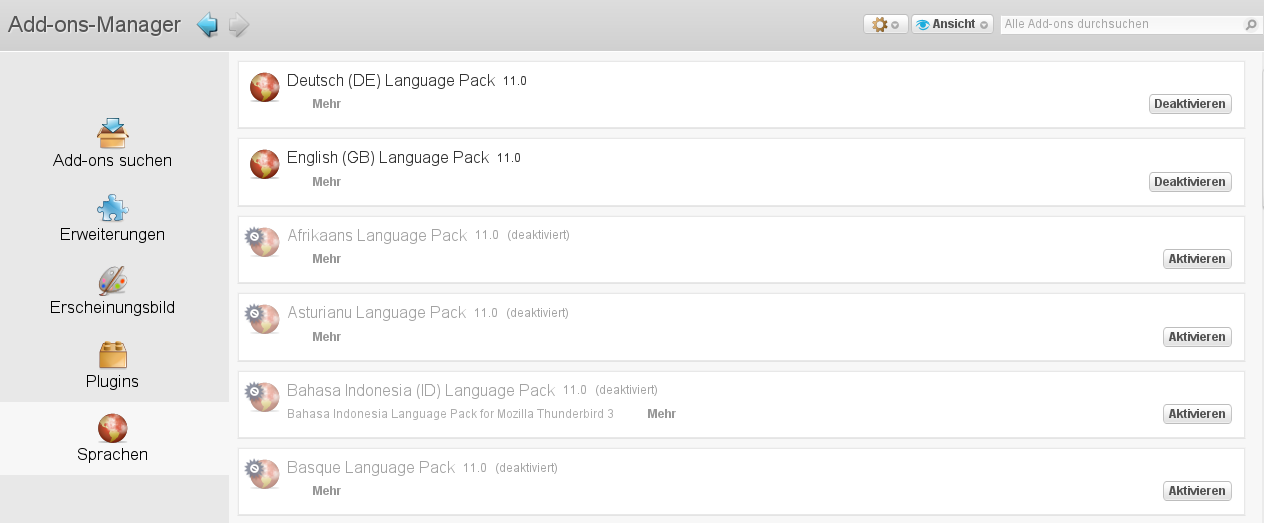Viewport: 1264px width, 523px height.
Task: Click the blue back arrow icon
Action: coord(207,25)
